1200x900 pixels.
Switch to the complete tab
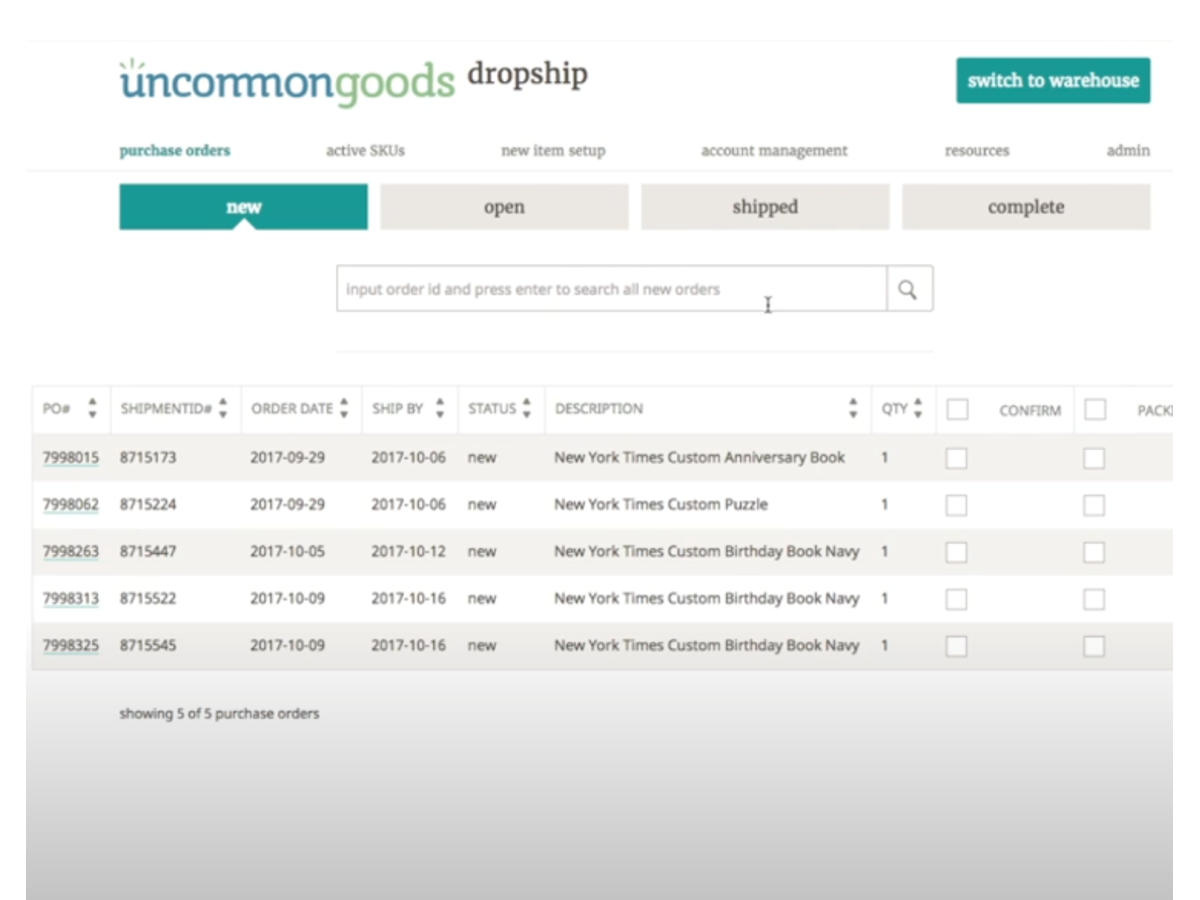click(1026, 207)
